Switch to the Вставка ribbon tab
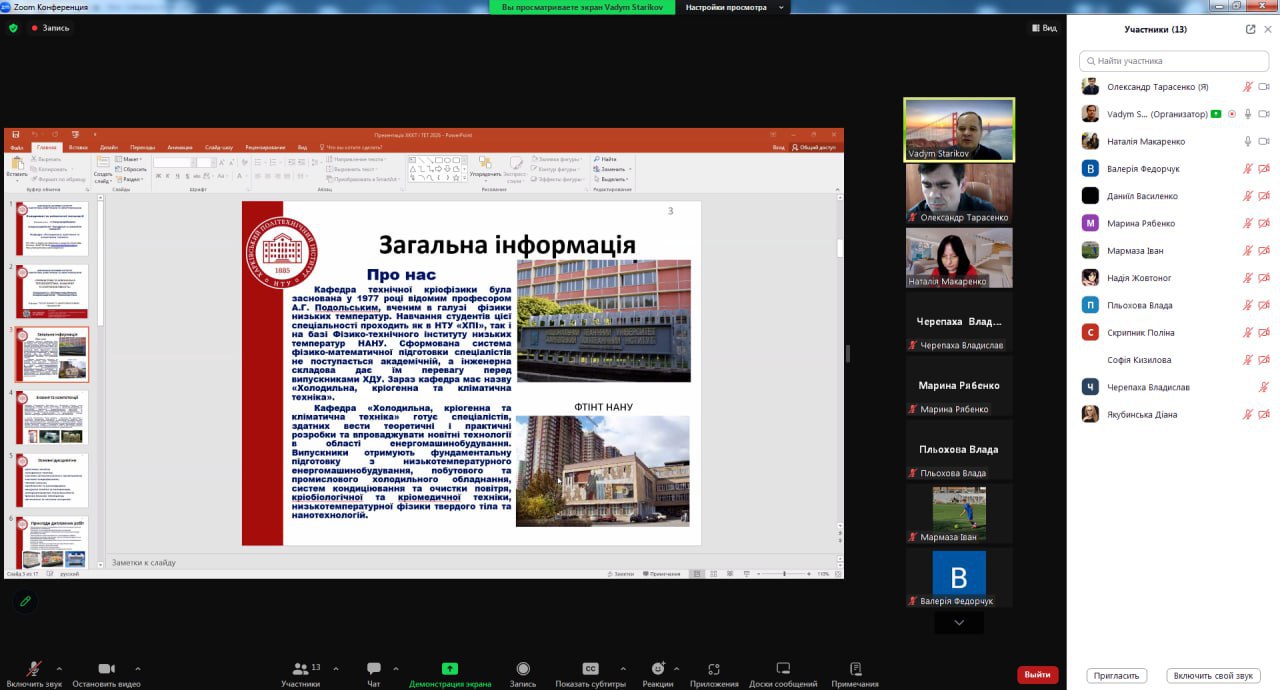Screen dimensions: 1280x690 coord(78,147)
